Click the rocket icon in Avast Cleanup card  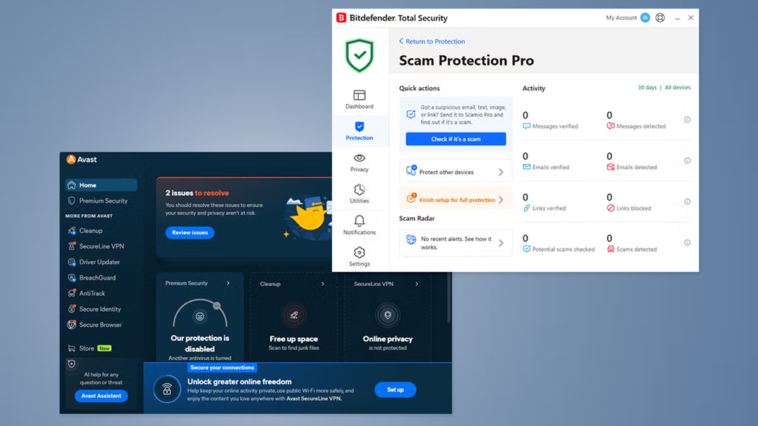(293, 315)
